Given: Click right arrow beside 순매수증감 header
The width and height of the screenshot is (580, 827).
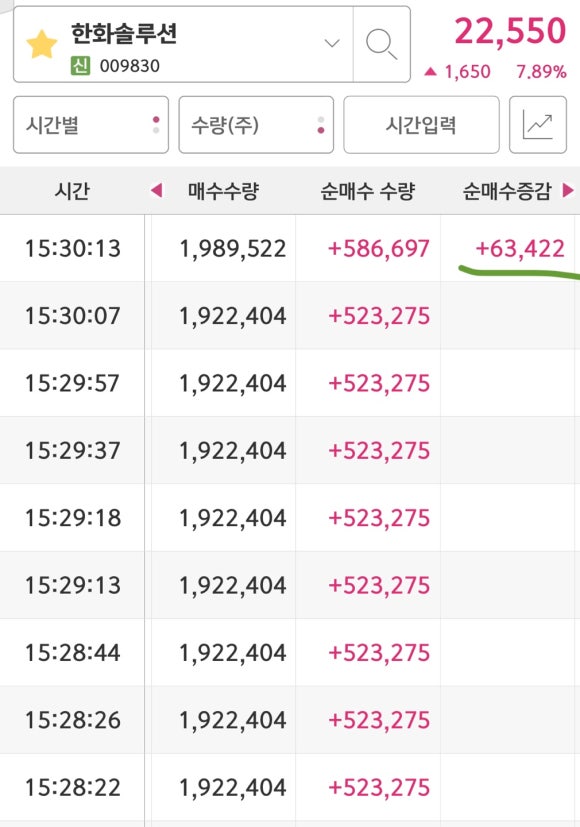Looking at the screenshot, I should (x=568, y=190).
